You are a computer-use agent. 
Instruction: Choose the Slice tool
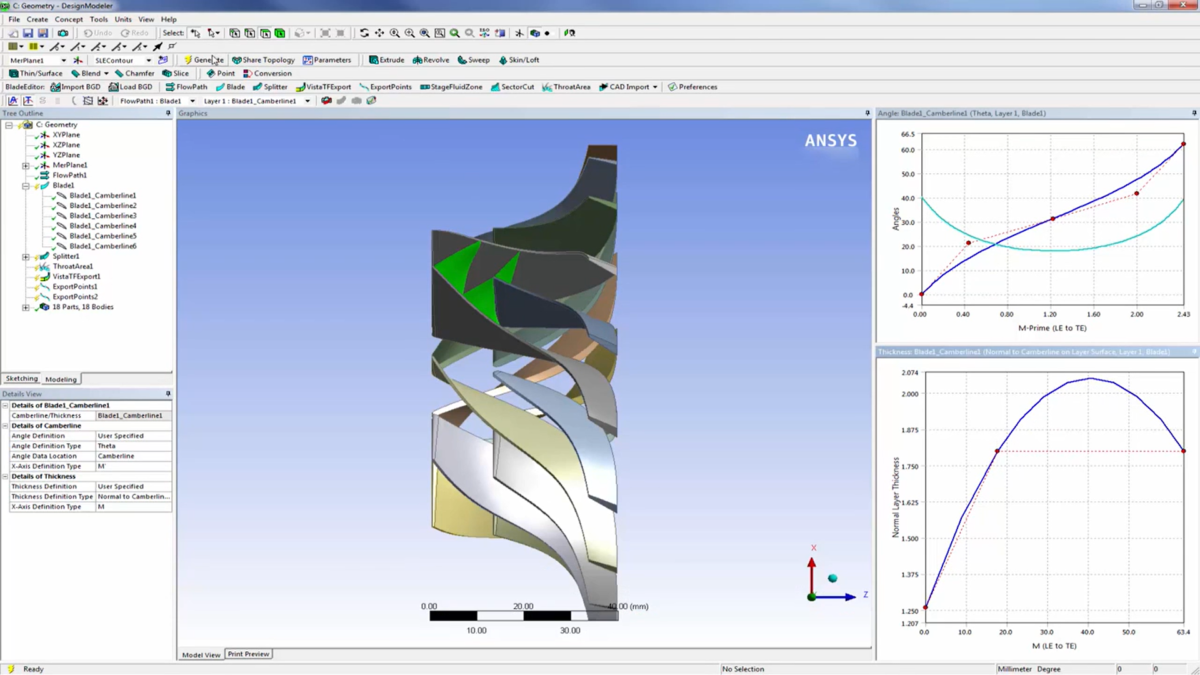(175, 73)
